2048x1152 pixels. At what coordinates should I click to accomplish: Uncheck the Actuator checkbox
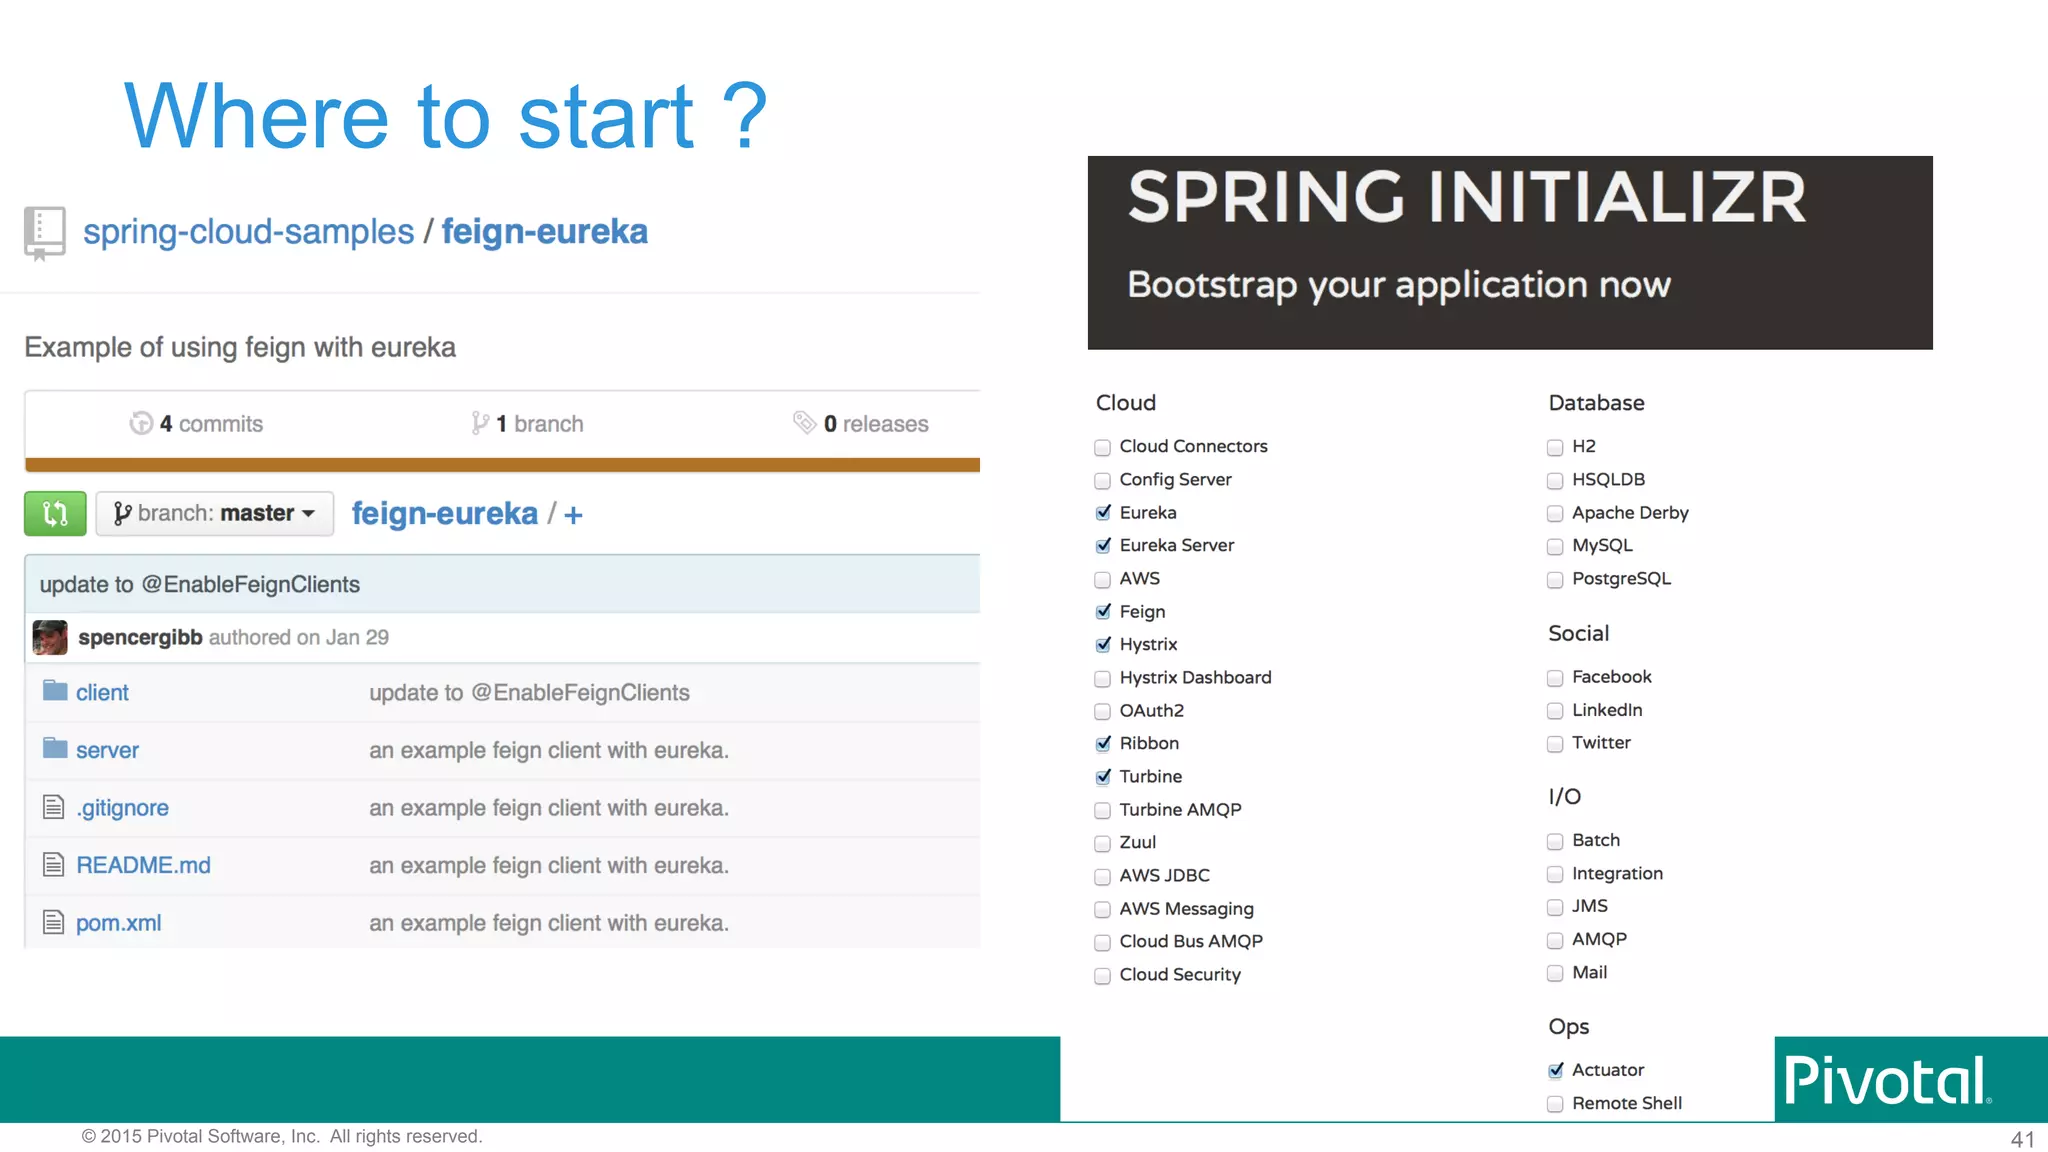(1555, 1070)
